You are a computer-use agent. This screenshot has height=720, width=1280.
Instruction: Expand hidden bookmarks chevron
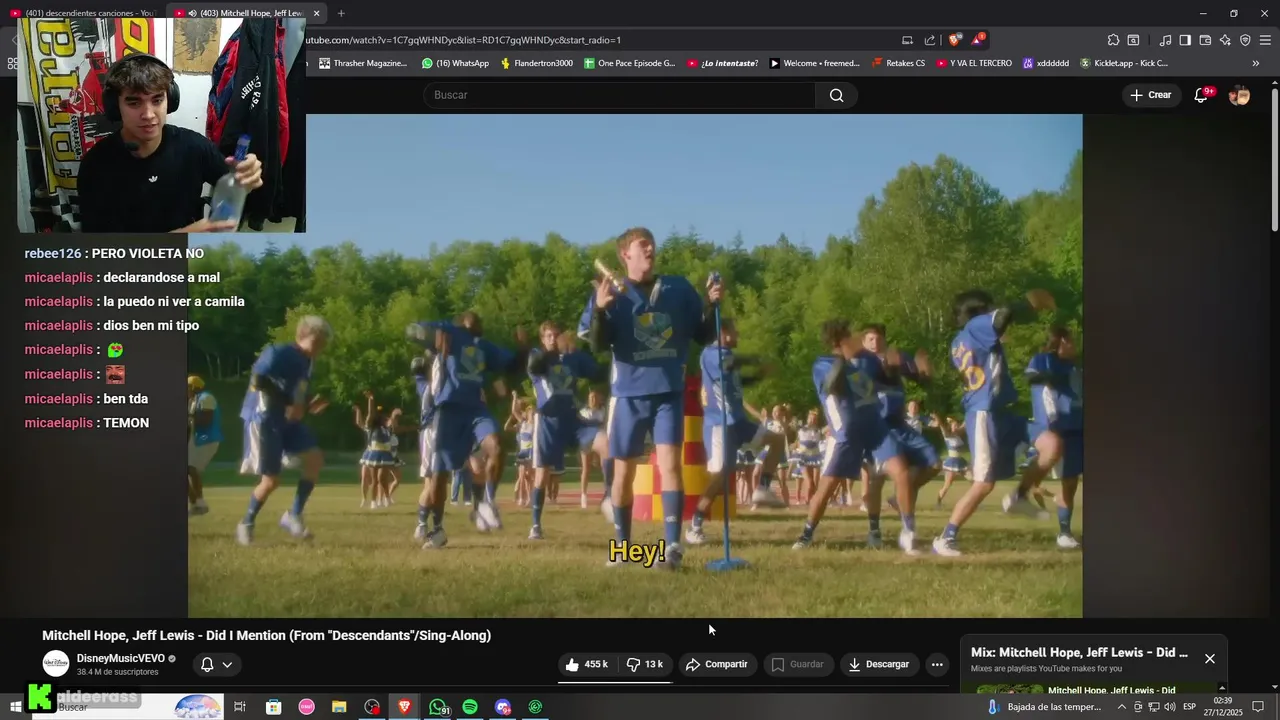pyautogui.click(x=1256, y=63)
